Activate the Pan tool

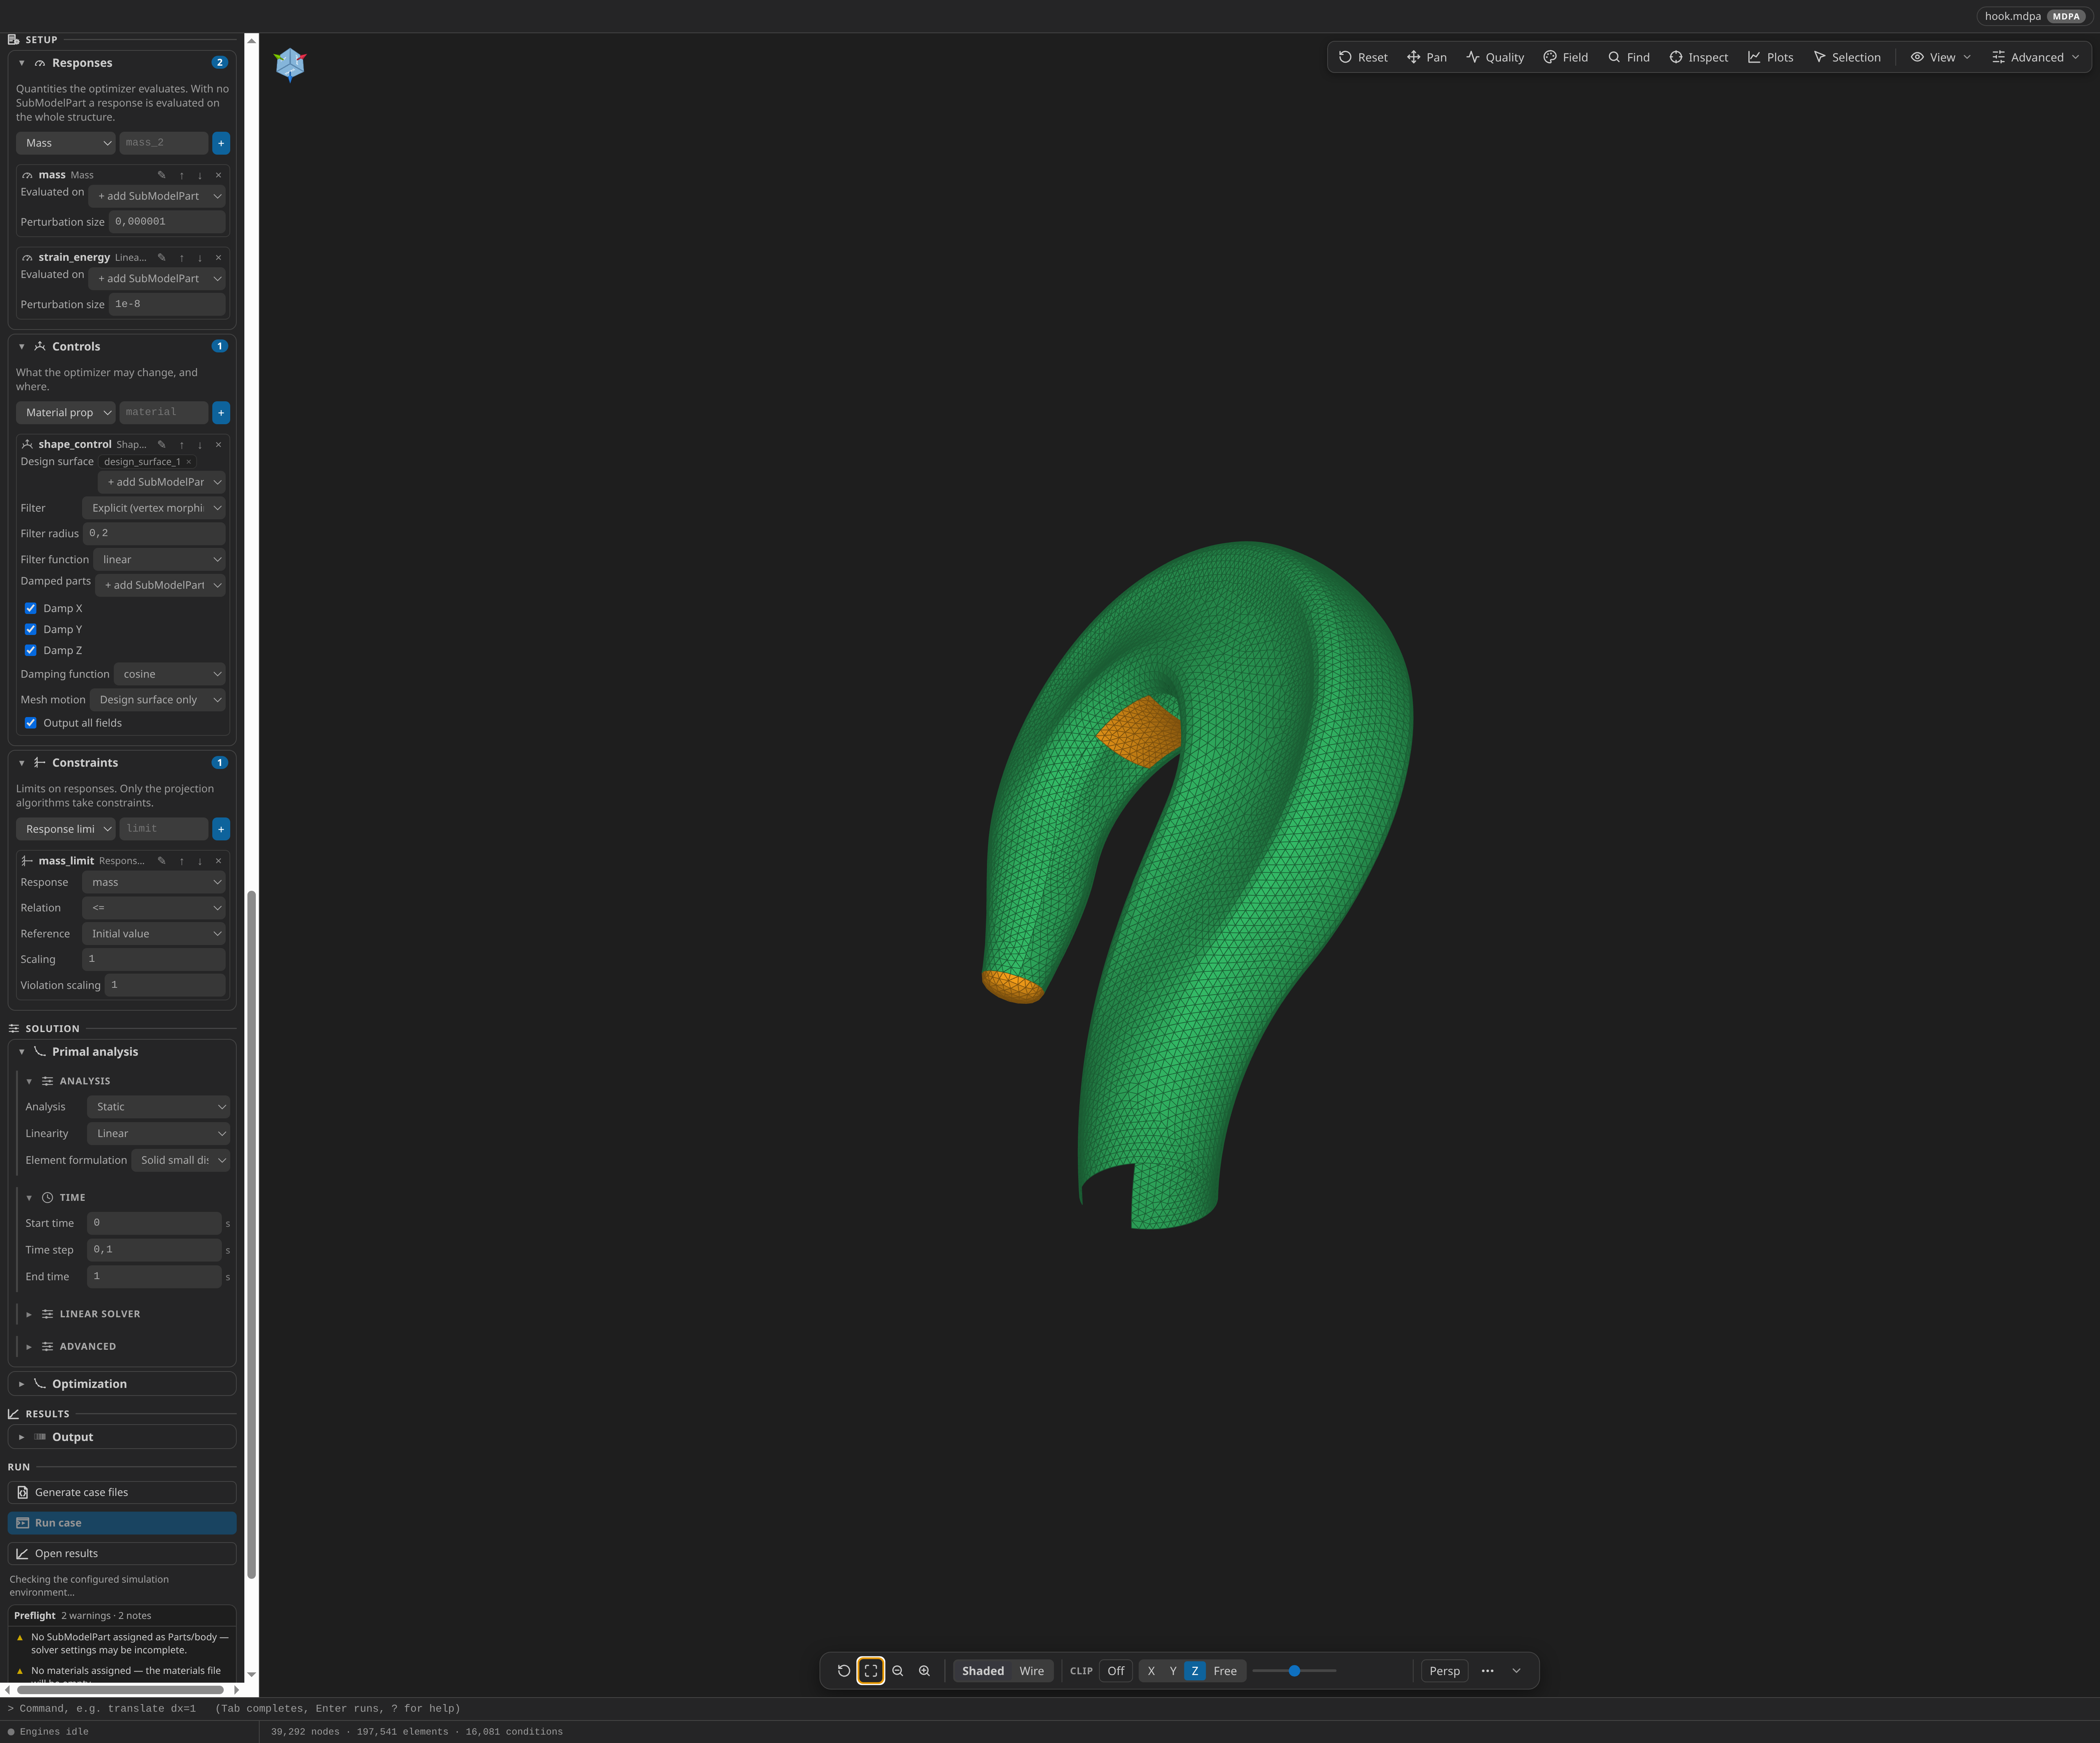click(x=1426, y=57)
